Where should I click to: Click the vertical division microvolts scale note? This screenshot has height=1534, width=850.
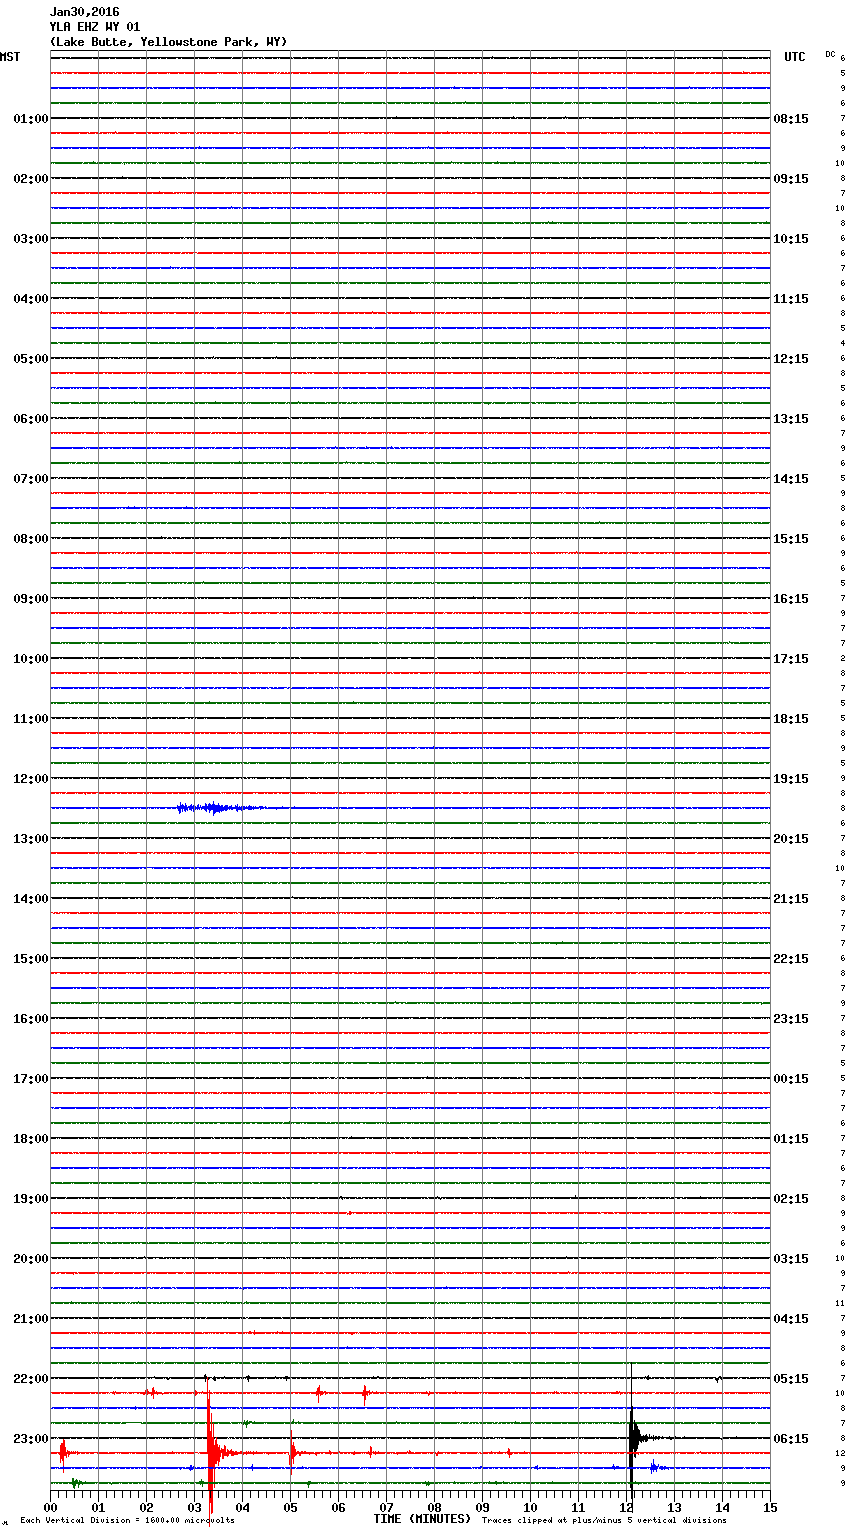[127, 1521]
